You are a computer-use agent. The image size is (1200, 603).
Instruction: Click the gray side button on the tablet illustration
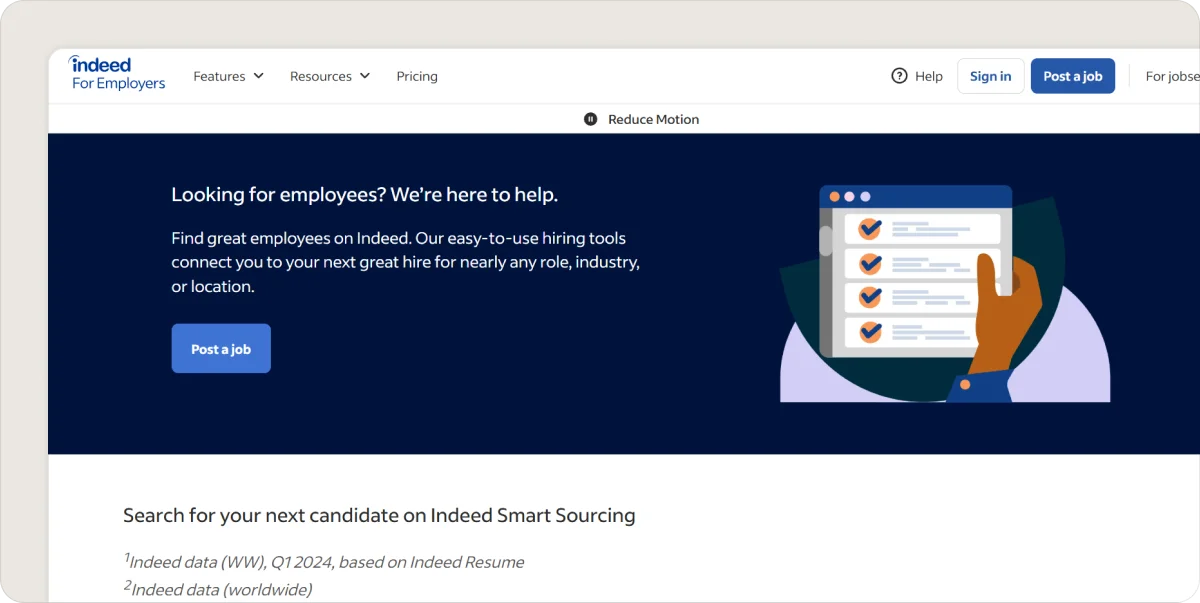pos(824,240)
